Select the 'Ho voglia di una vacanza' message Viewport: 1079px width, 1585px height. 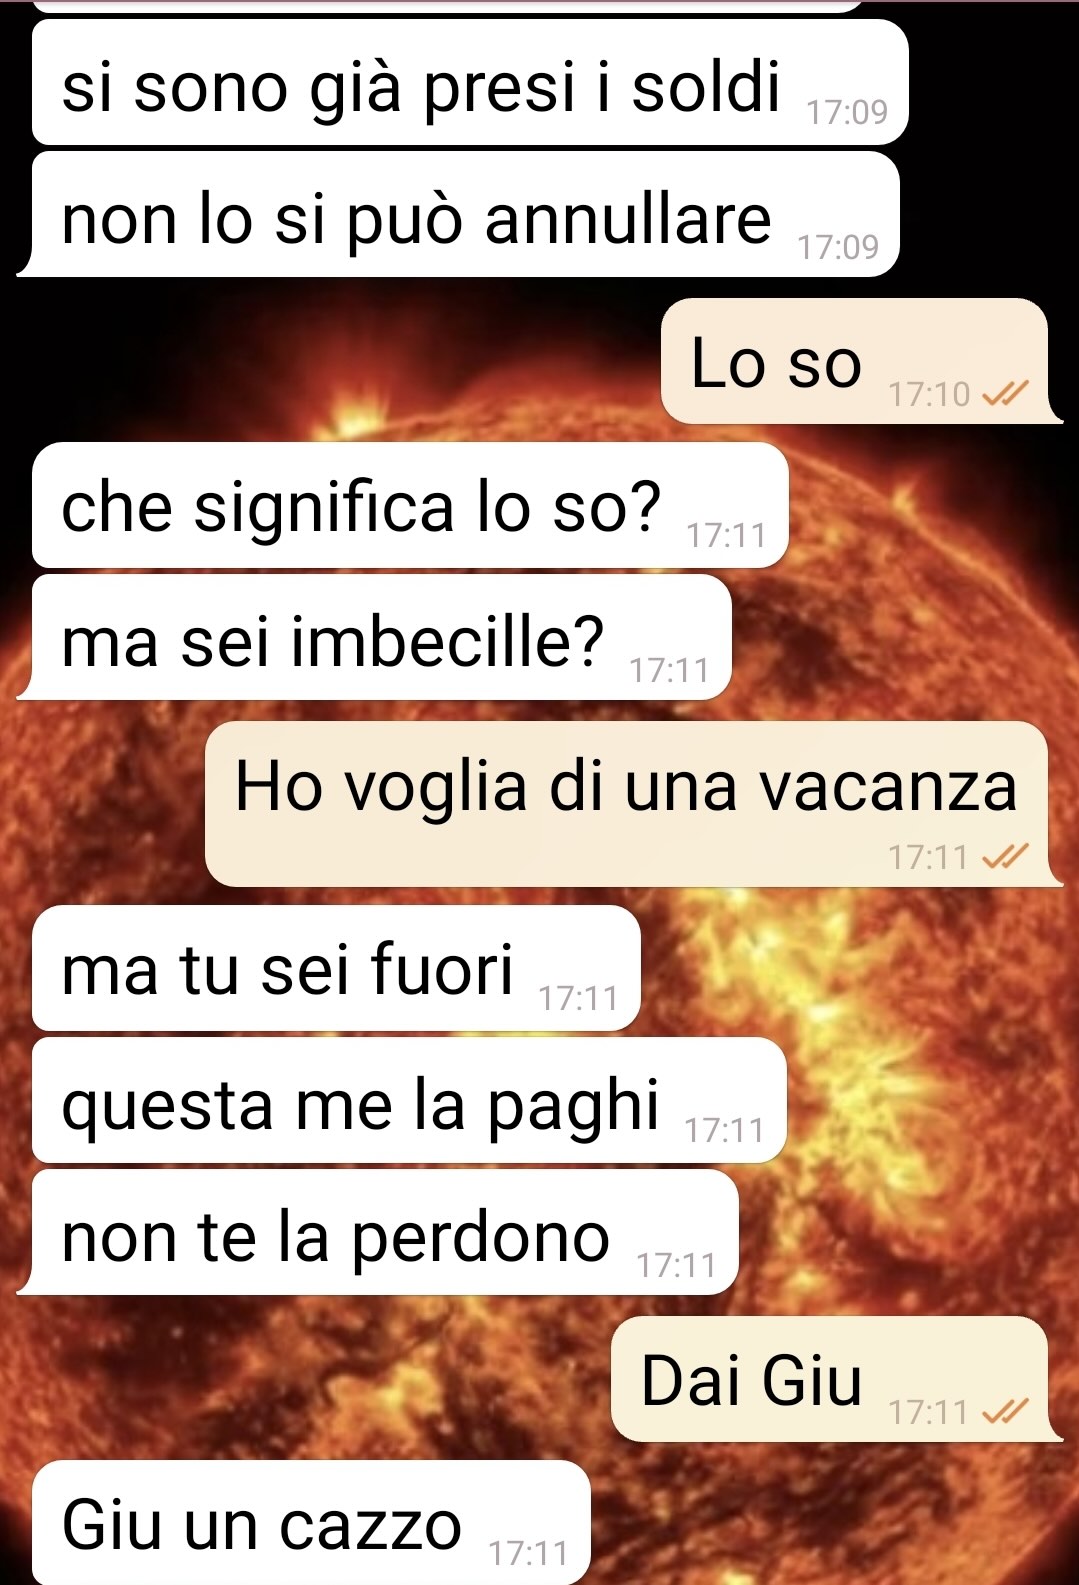627,803
